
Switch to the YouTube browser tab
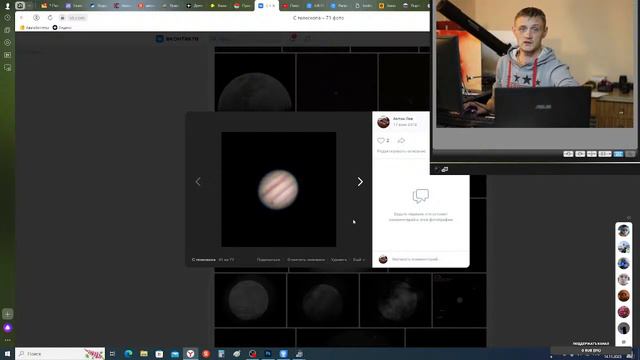click(291, 6)
